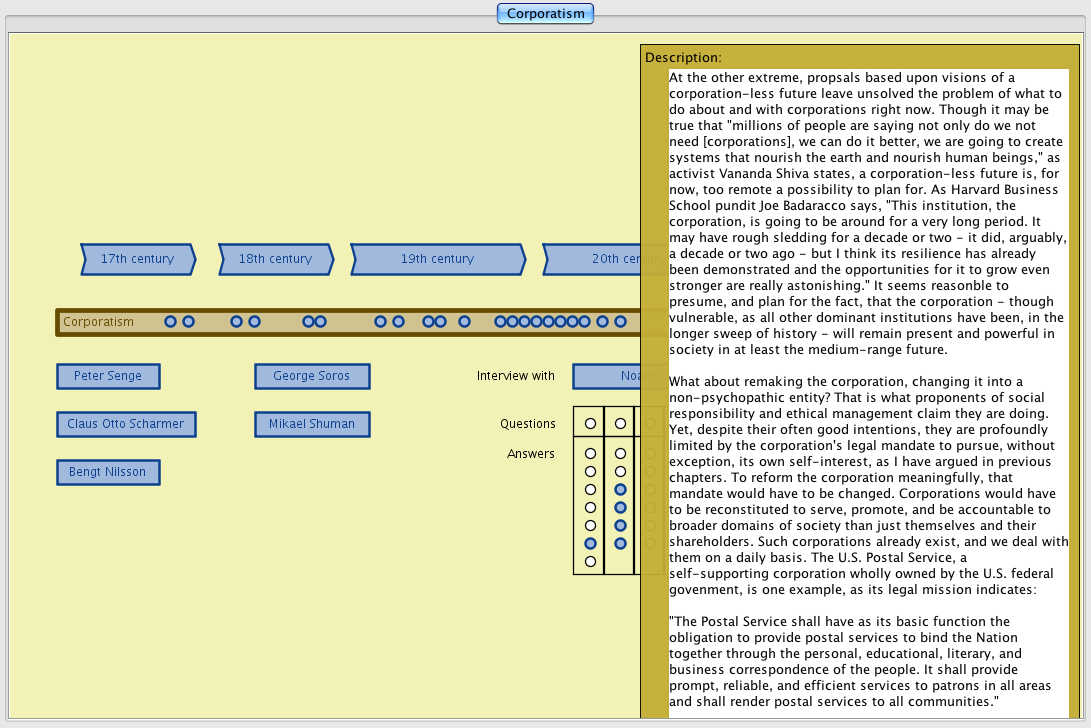Select the isolated single marker under 19th century

464,322
